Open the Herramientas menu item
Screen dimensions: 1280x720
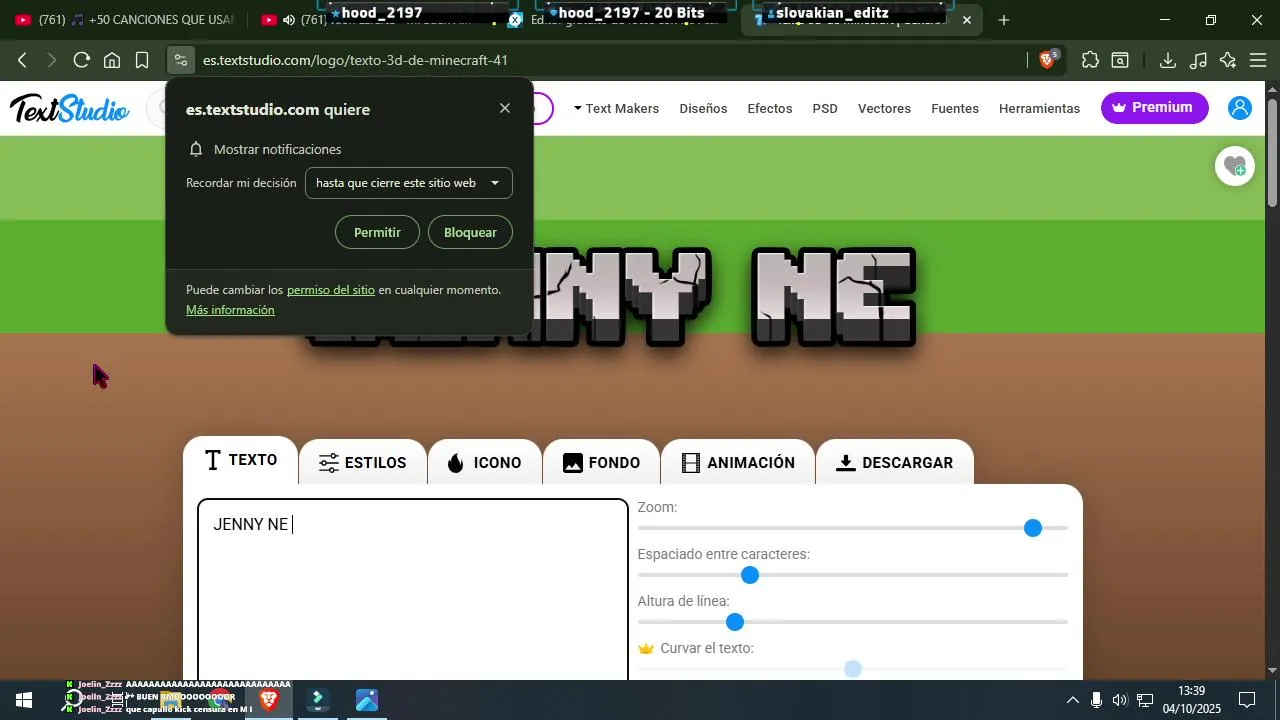click(1039, 108)
